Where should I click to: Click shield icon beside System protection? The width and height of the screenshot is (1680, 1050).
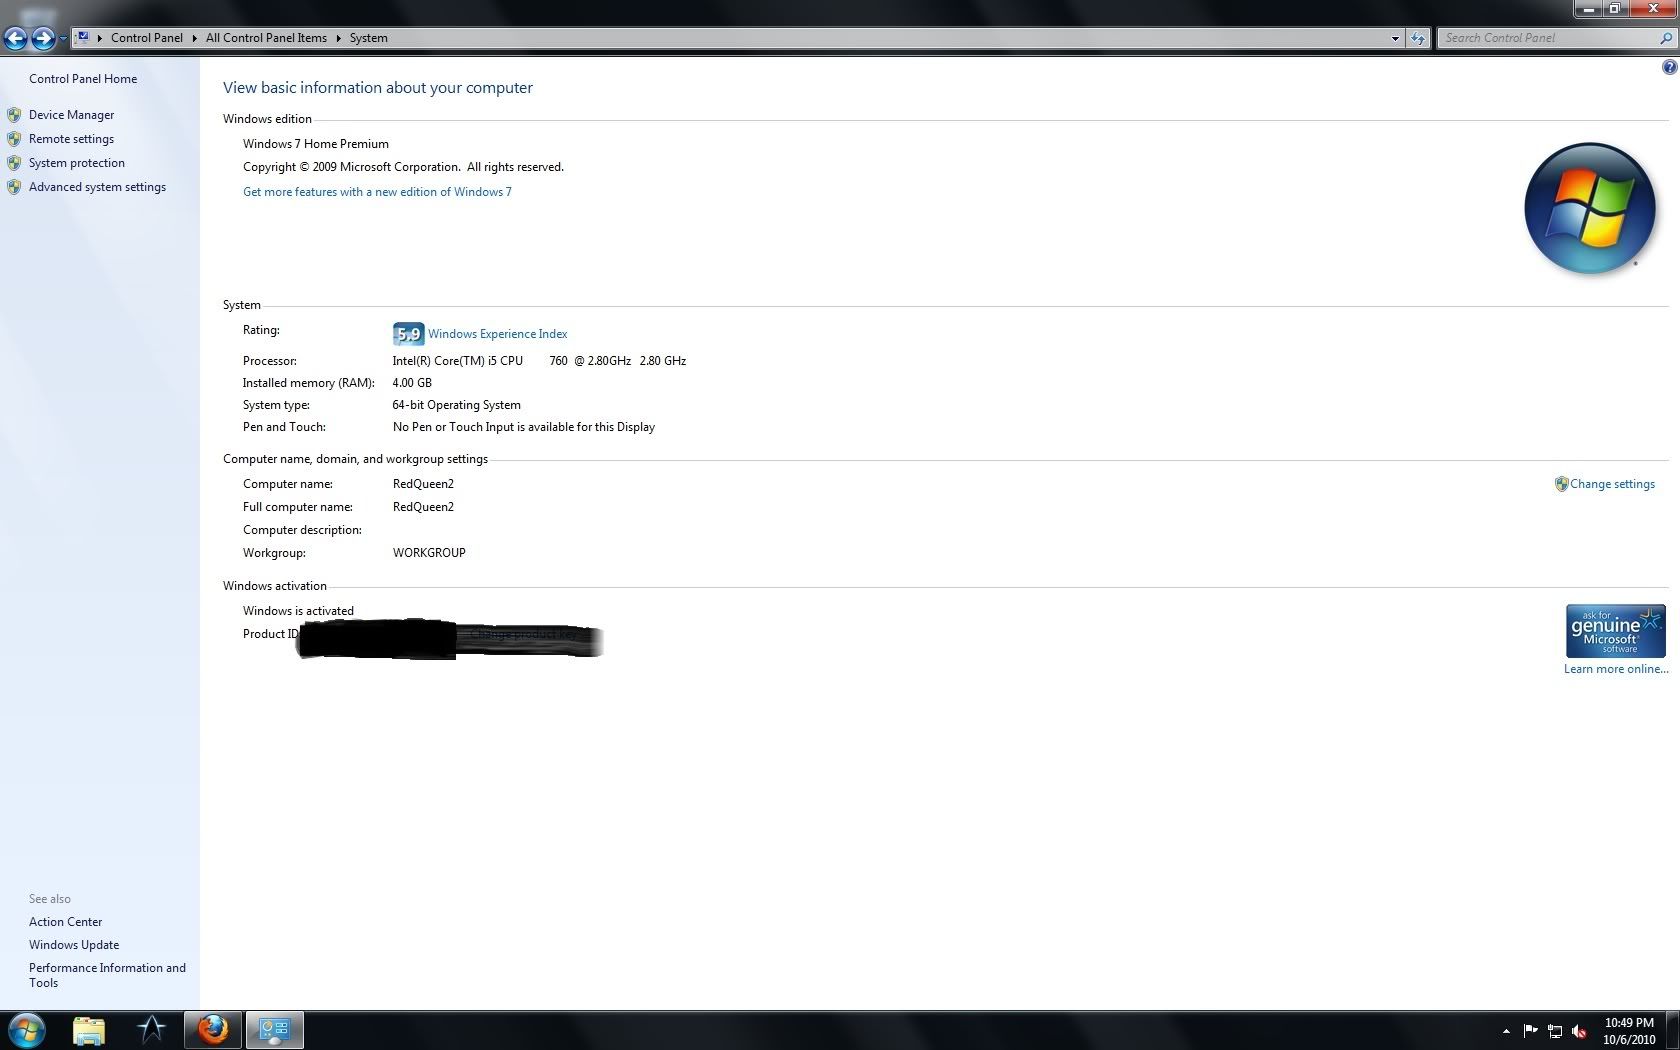[x=14, y=163]
